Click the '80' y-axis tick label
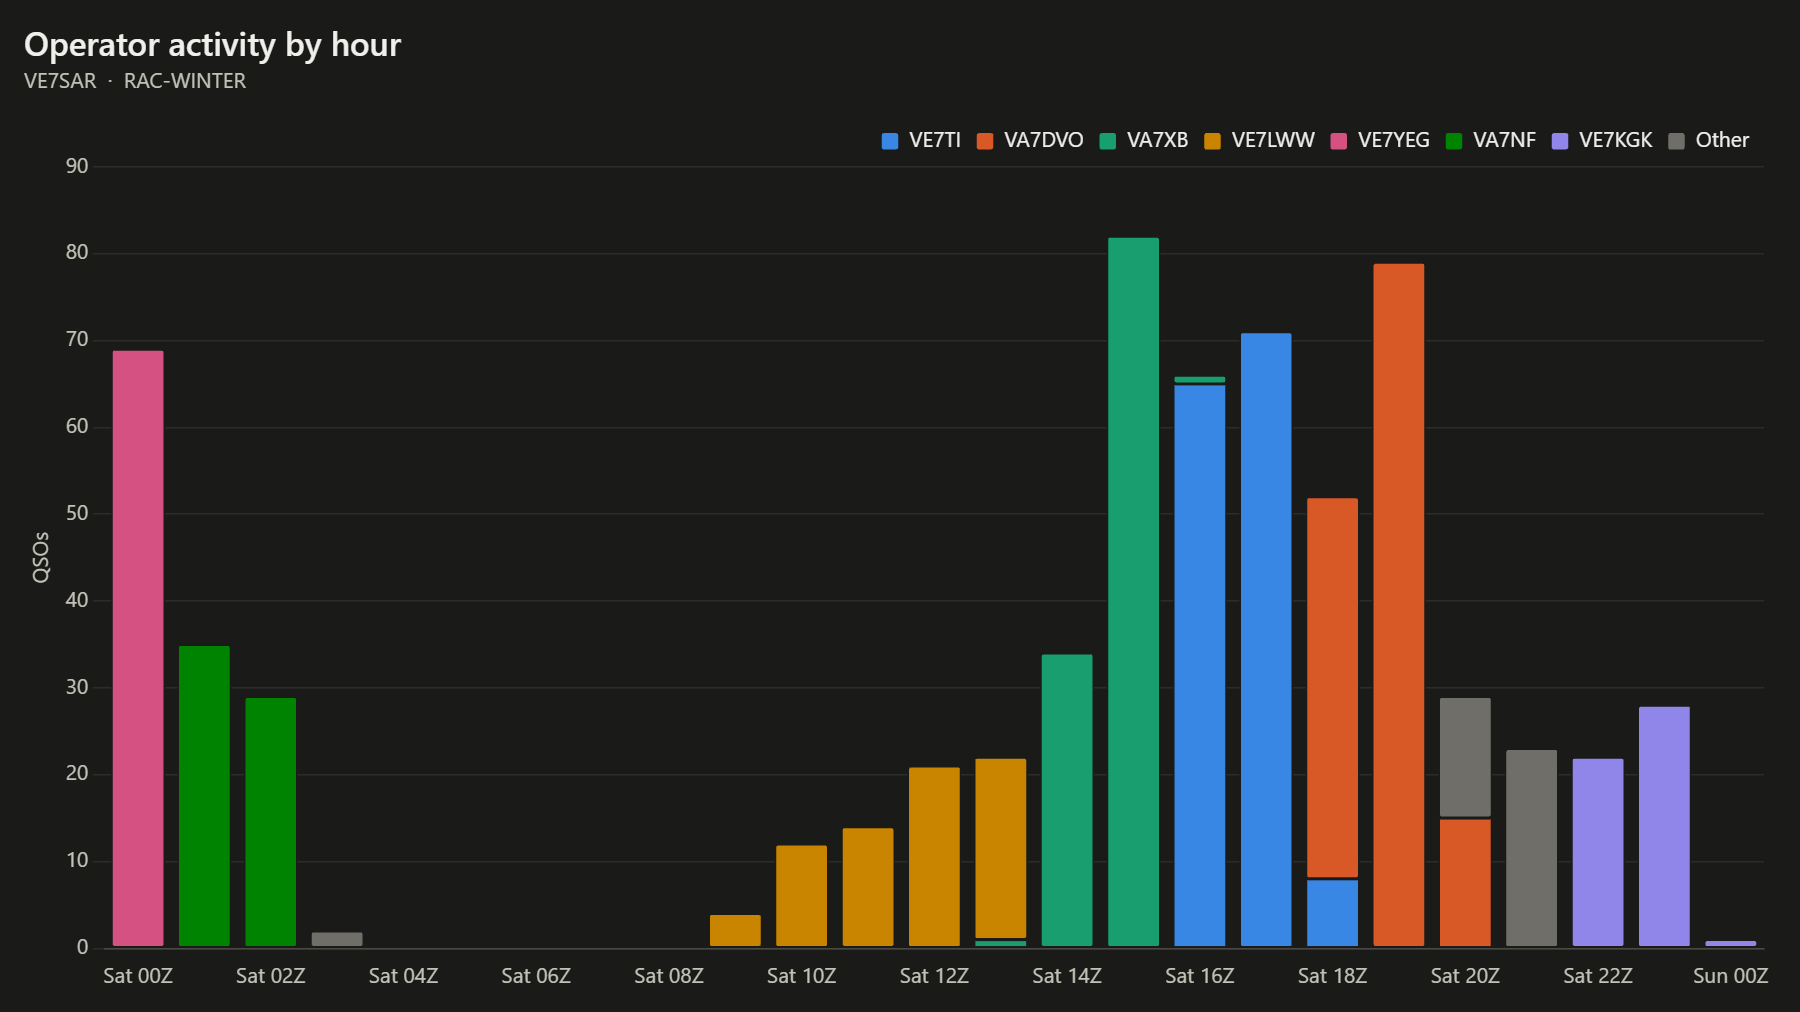 coord(77,253)
